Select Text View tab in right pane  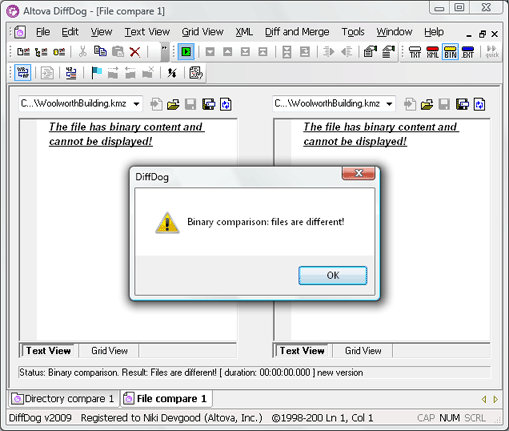302,351
